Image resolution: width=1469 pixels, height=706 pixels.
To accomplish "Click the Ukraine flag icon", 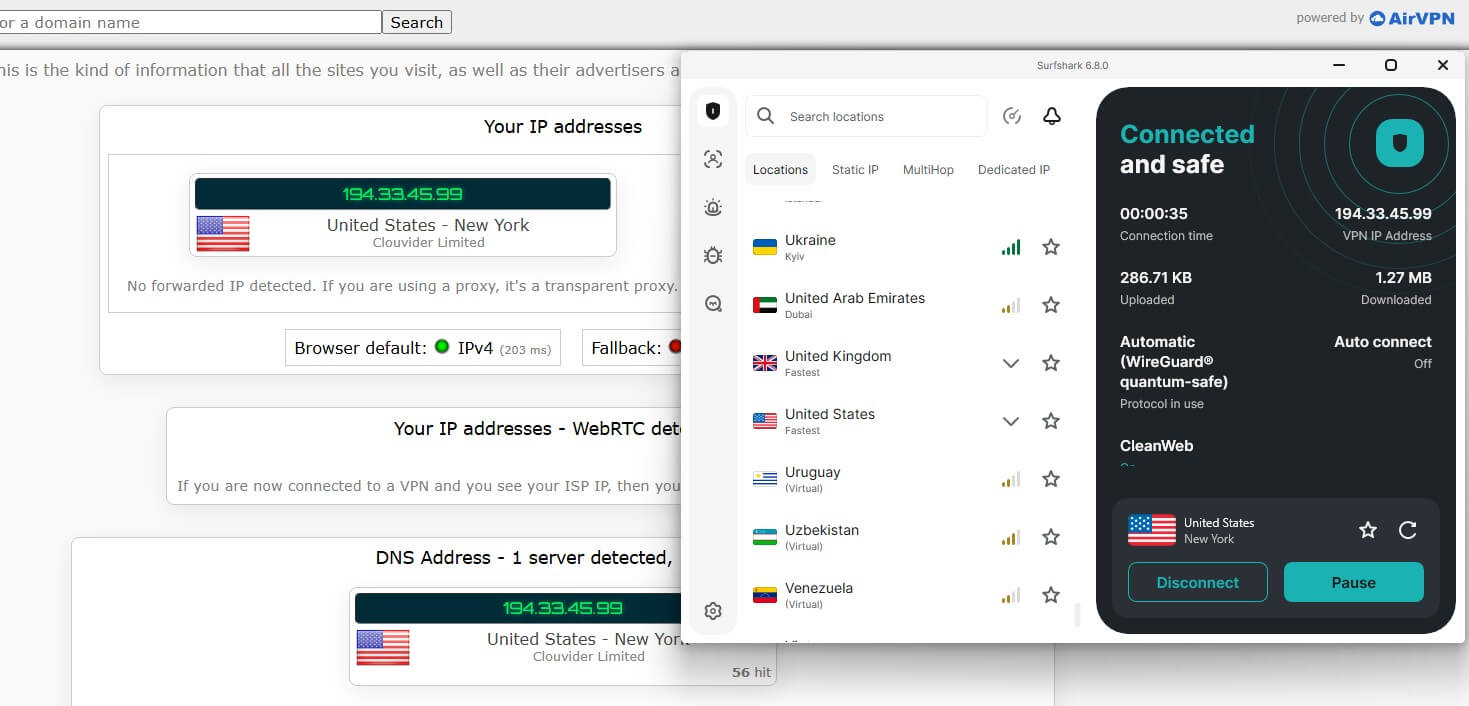I will (x=765, y=247).
